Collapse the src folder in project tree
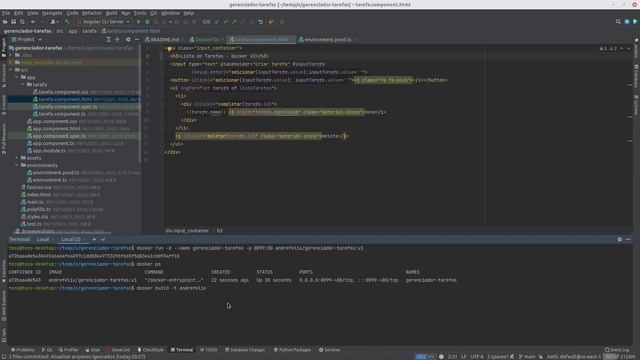This screenshot has height=360, width=640. 11,70
